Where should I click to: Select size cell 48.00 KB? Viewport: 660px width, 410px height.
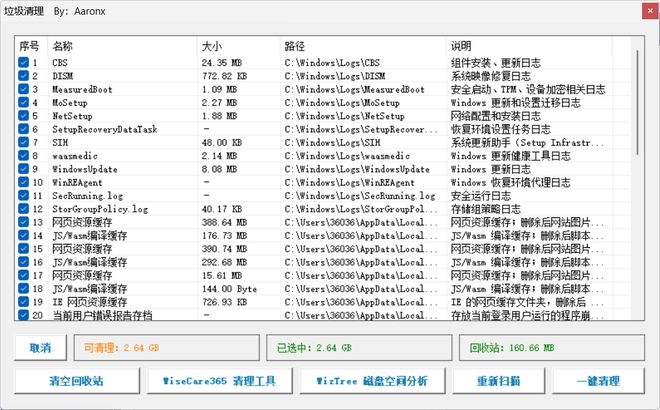click(x=221, y=142)
